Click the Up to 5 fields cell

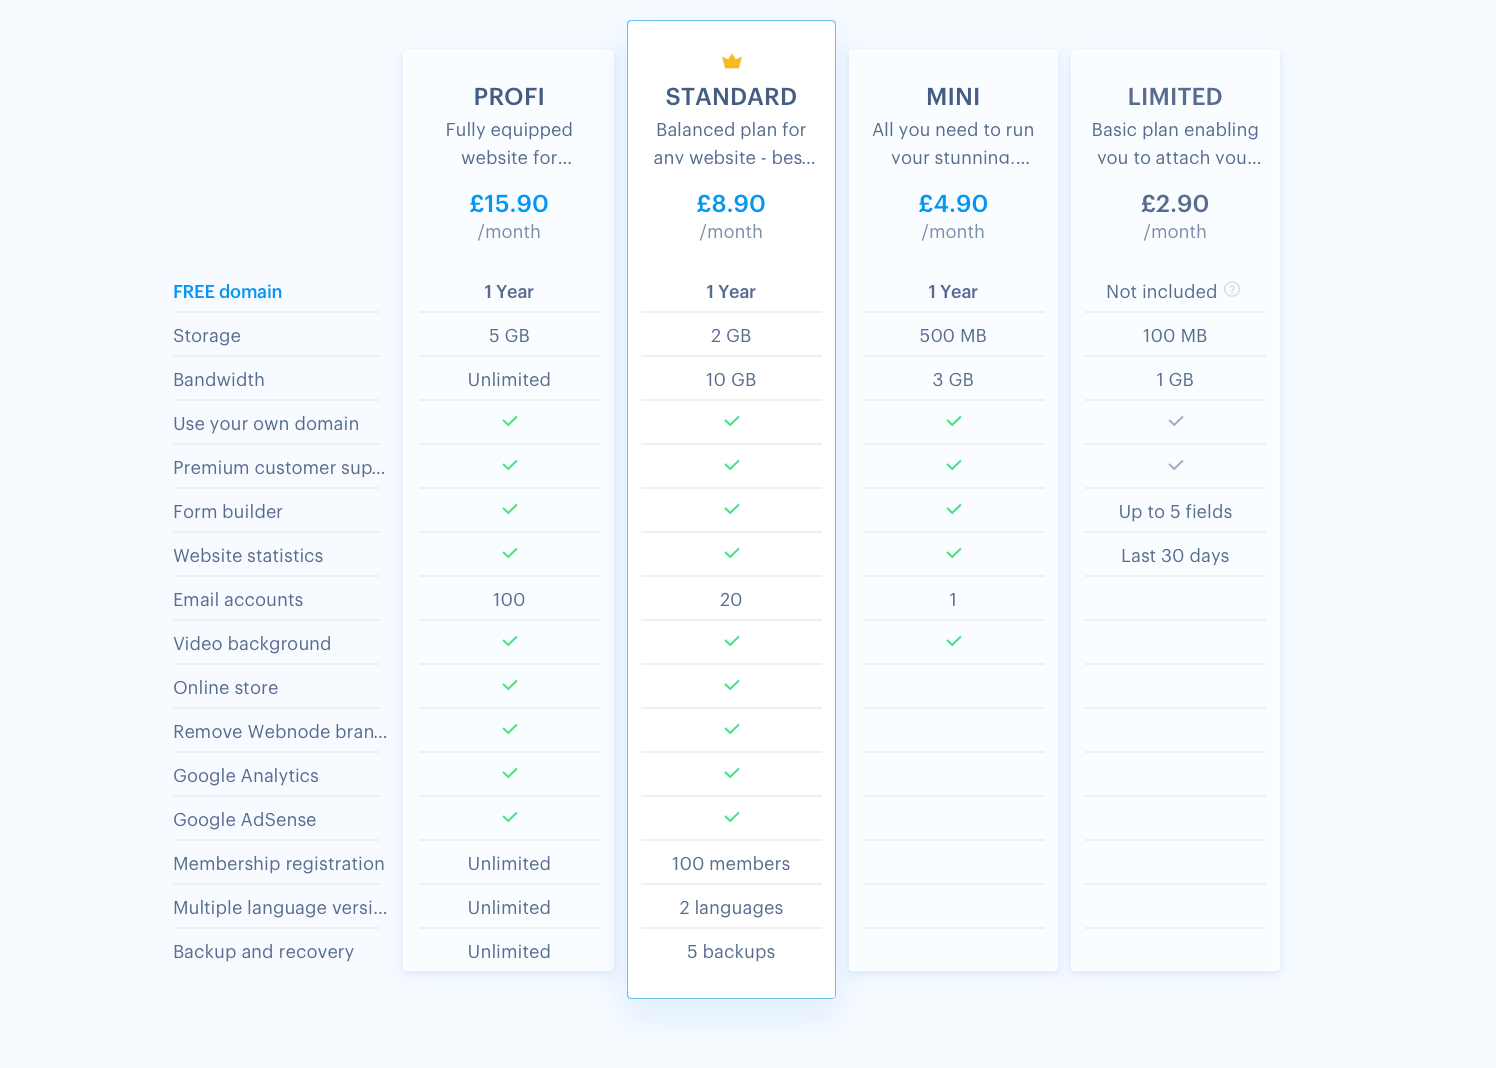(x=1175, y=512)
